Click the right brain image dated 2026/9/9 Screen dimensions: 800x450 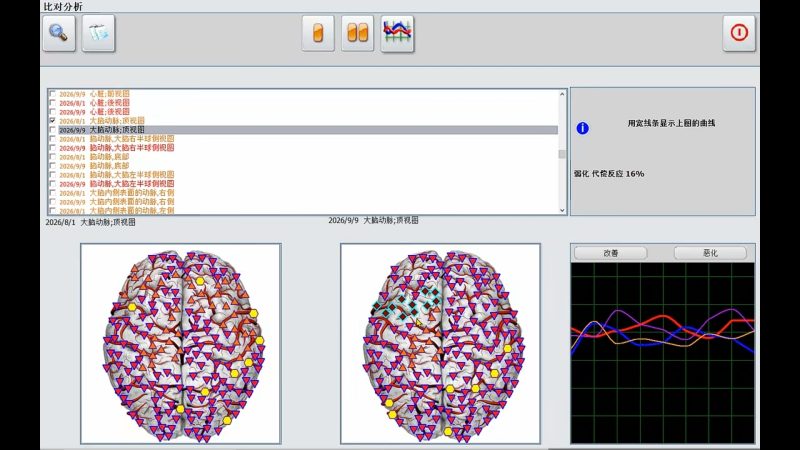(x=440, y=343)
